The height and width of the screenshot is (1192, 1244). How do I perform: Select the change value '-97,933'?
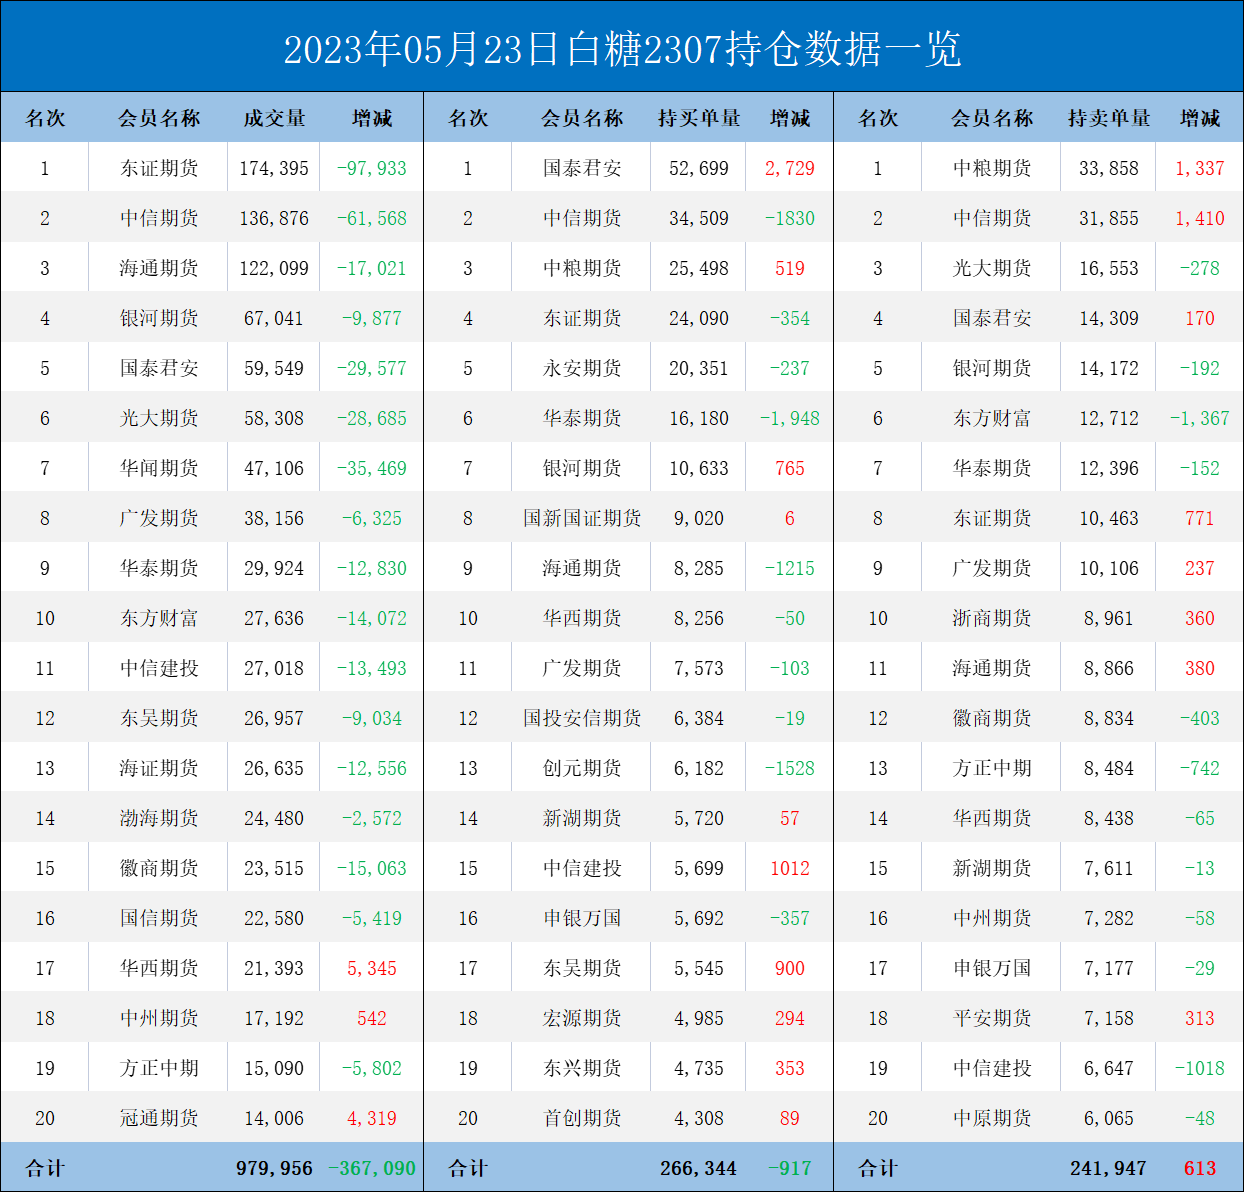coord(372,168)
